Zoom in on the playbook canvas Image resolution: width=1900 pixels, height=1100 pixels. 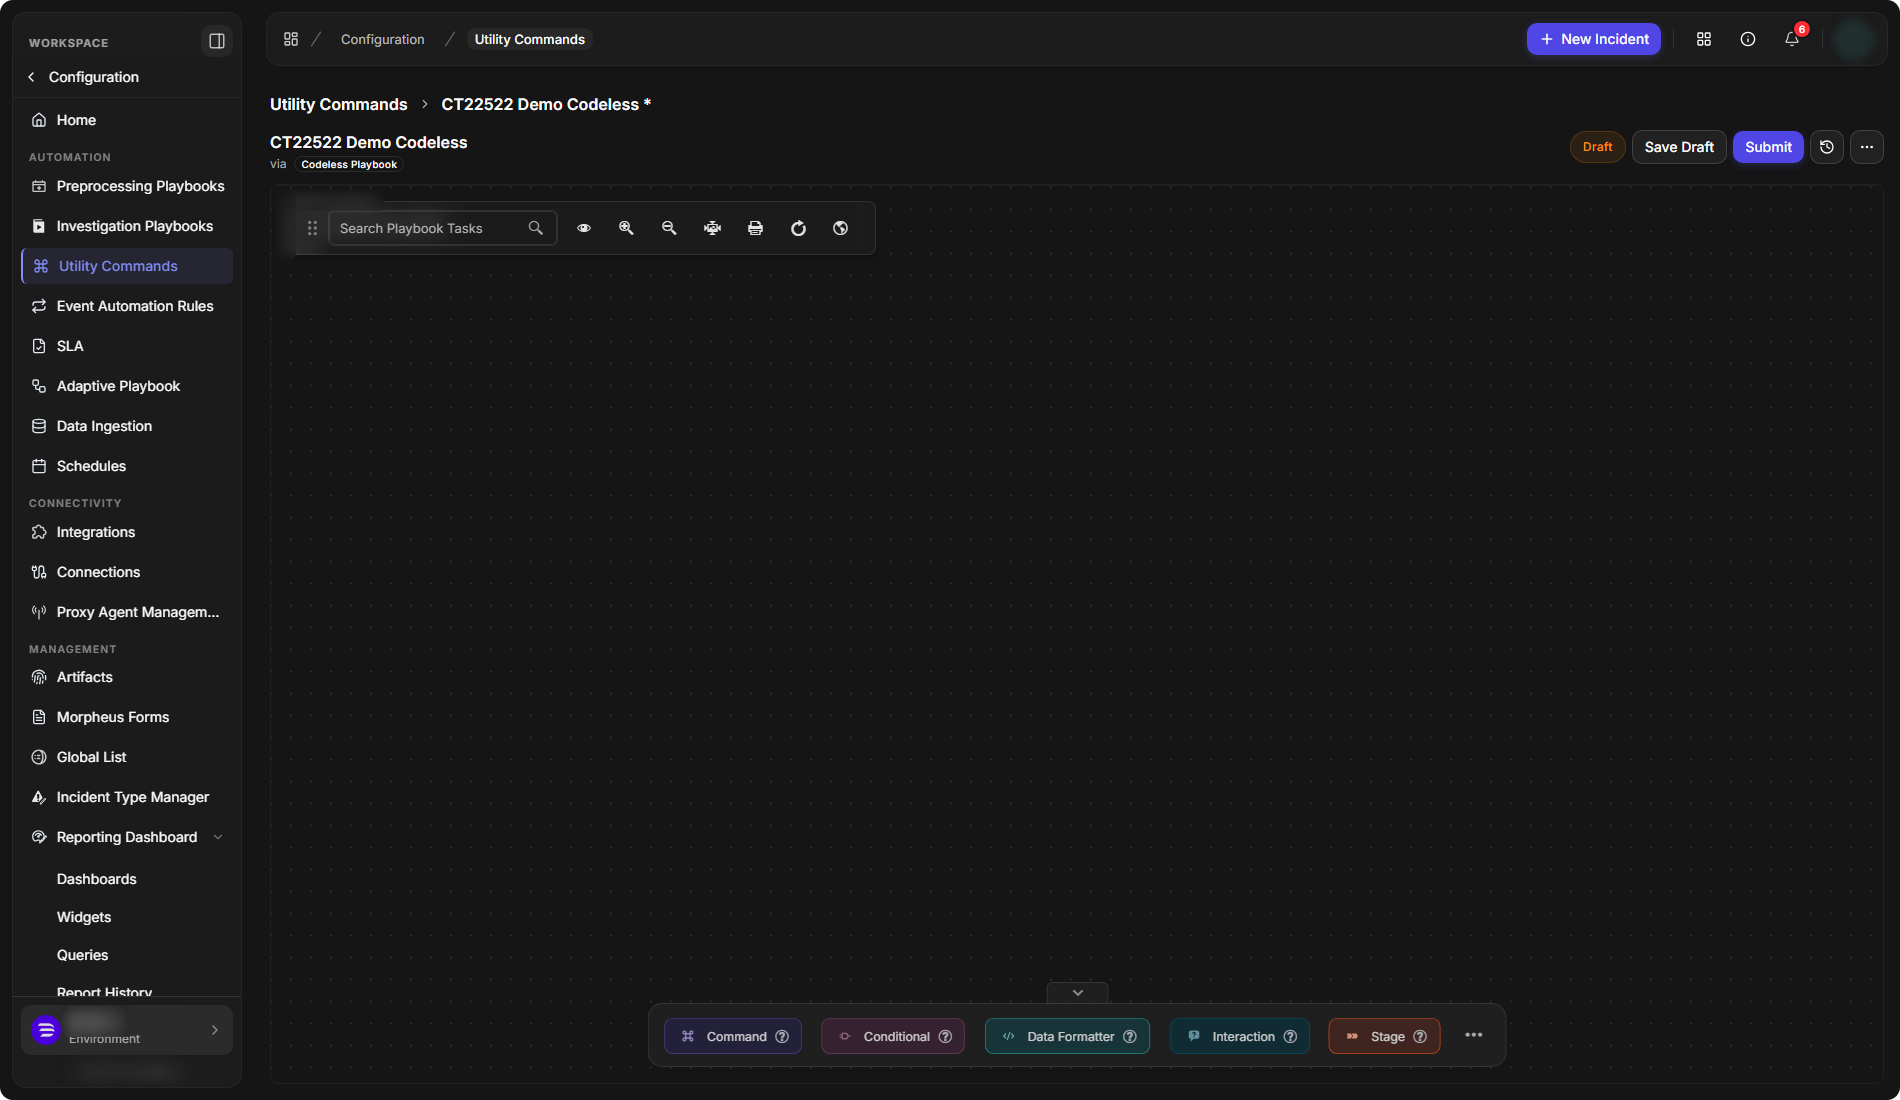pyautogui.click(x=626, y=228)
